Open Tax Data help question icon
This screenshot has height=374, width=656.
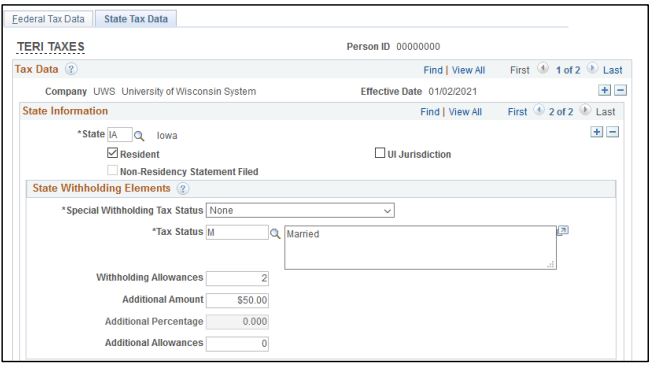71,69
